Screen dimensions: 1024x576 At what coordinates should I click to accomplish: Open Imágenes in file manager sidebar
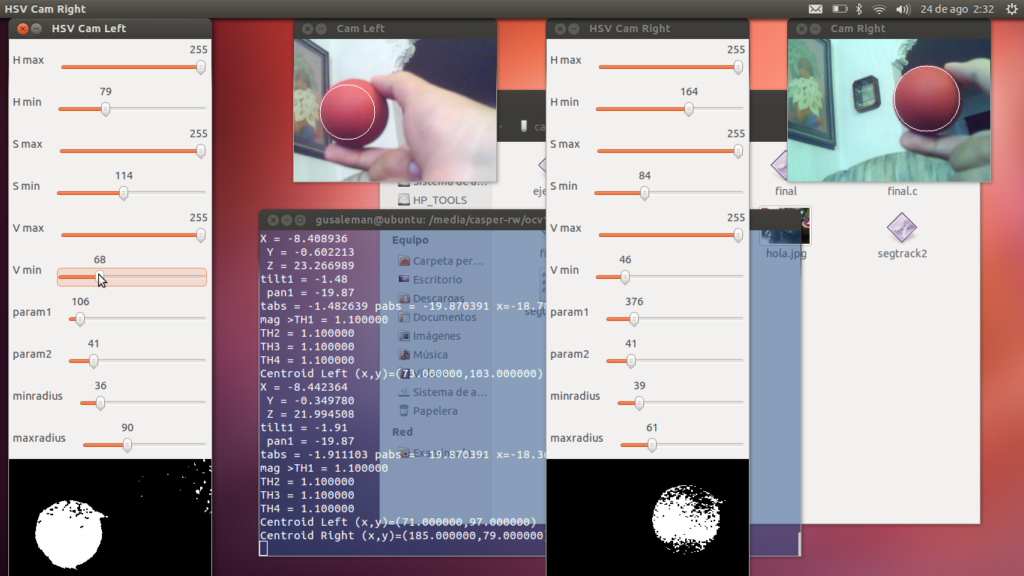point(430,336)
